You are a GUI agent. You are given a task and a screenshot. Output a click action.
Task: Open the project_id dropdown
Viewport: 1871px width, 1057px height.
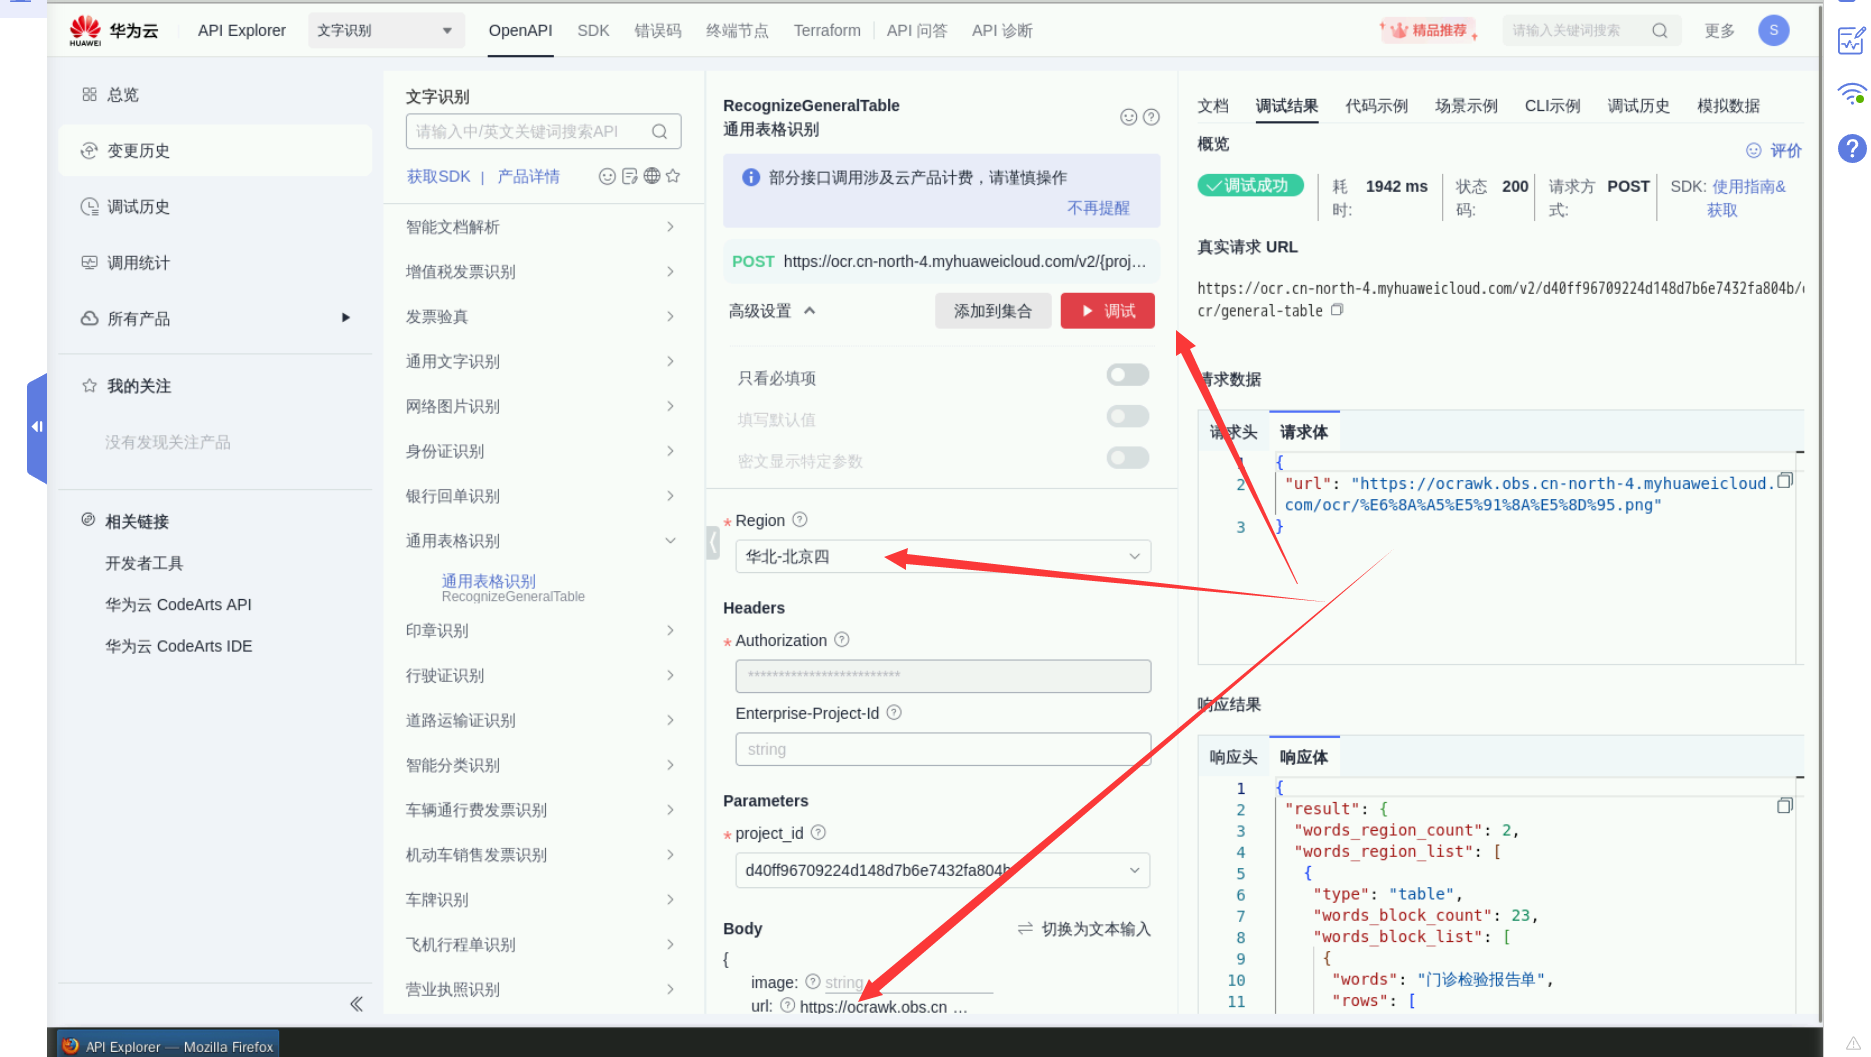click(942, 870)
